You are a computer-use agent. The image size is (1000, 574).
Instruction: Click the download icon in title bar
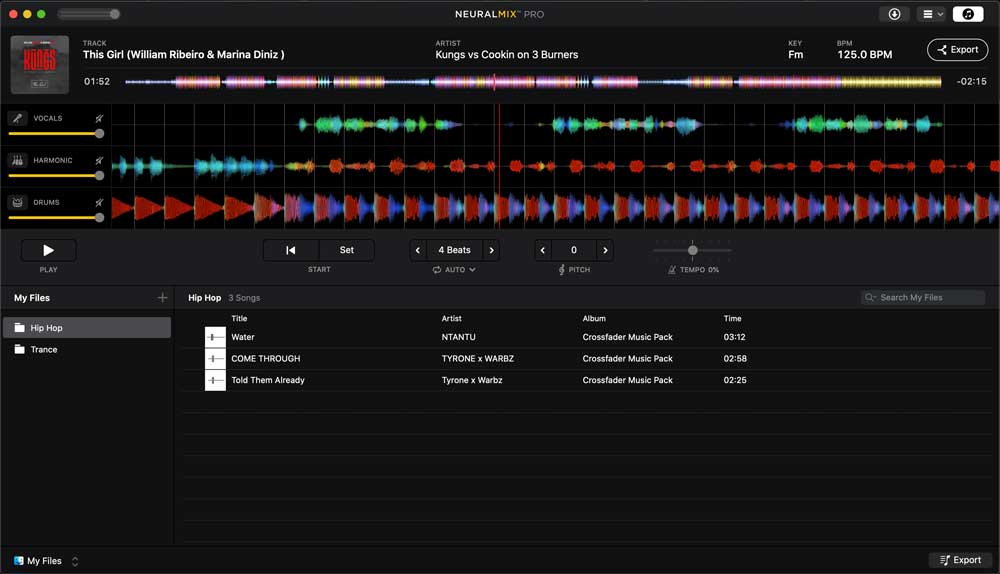(x=894, y=14)
